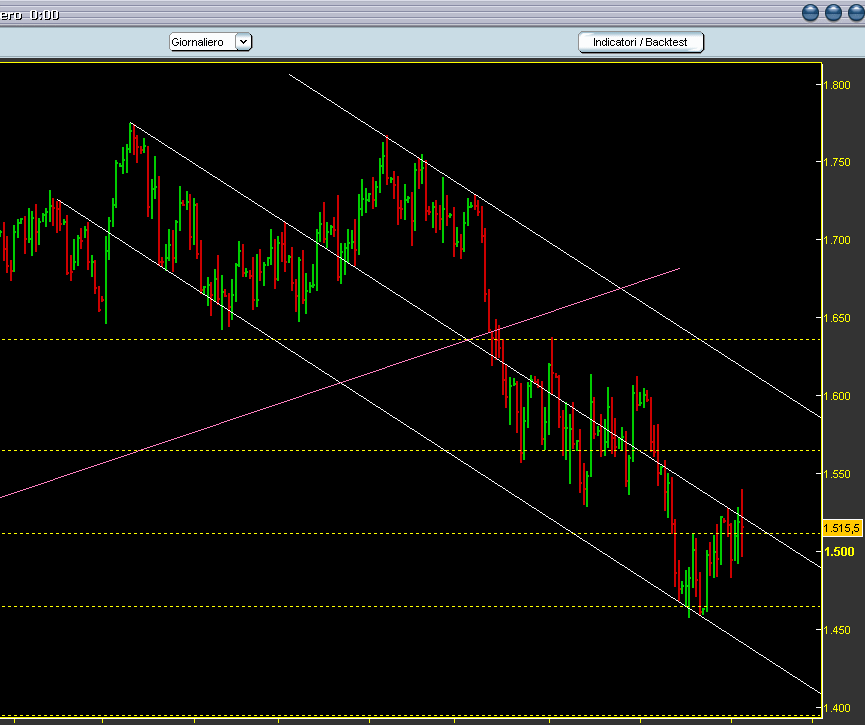865x725 pixels.
Task: Click the 1.450 price axis label
Action: [837, 630]
